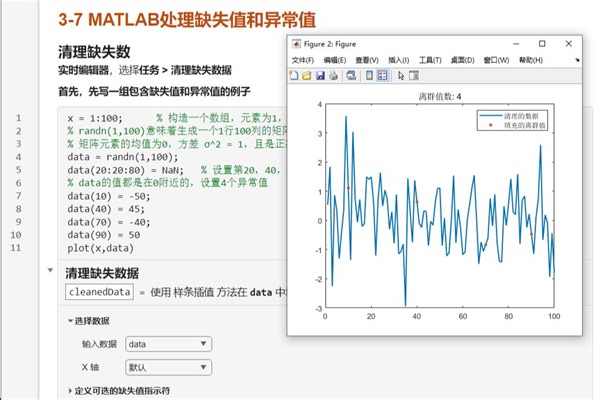Click code line starting x = 1:100;
600x400 pixels.
(95, 118)
